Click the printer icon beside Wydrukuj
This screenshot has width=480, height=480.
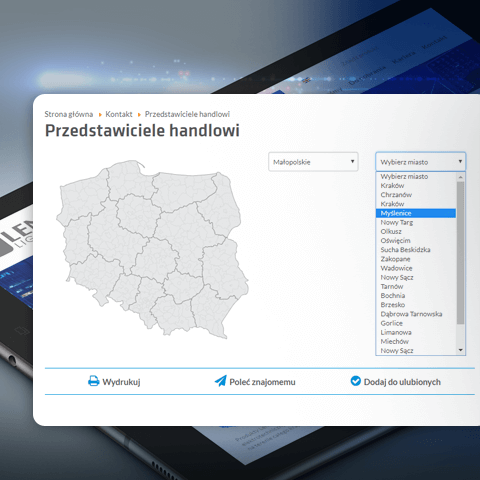click(x=94, y=381)
